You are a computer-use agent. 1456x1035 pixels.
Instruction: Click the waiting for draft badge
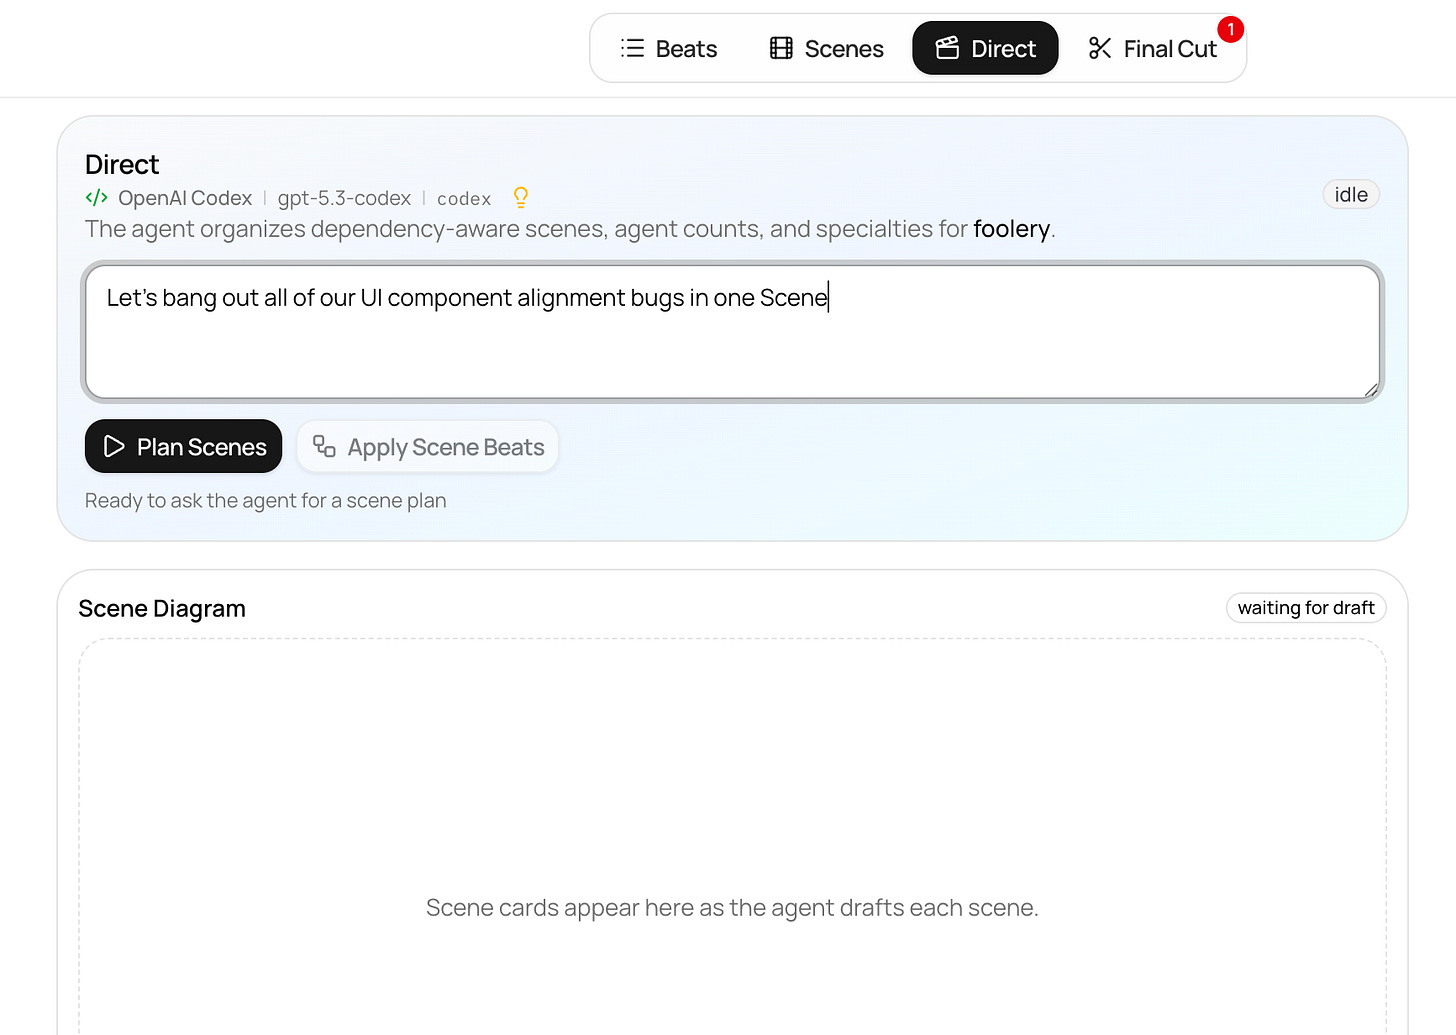click(x=1306, y=608)
